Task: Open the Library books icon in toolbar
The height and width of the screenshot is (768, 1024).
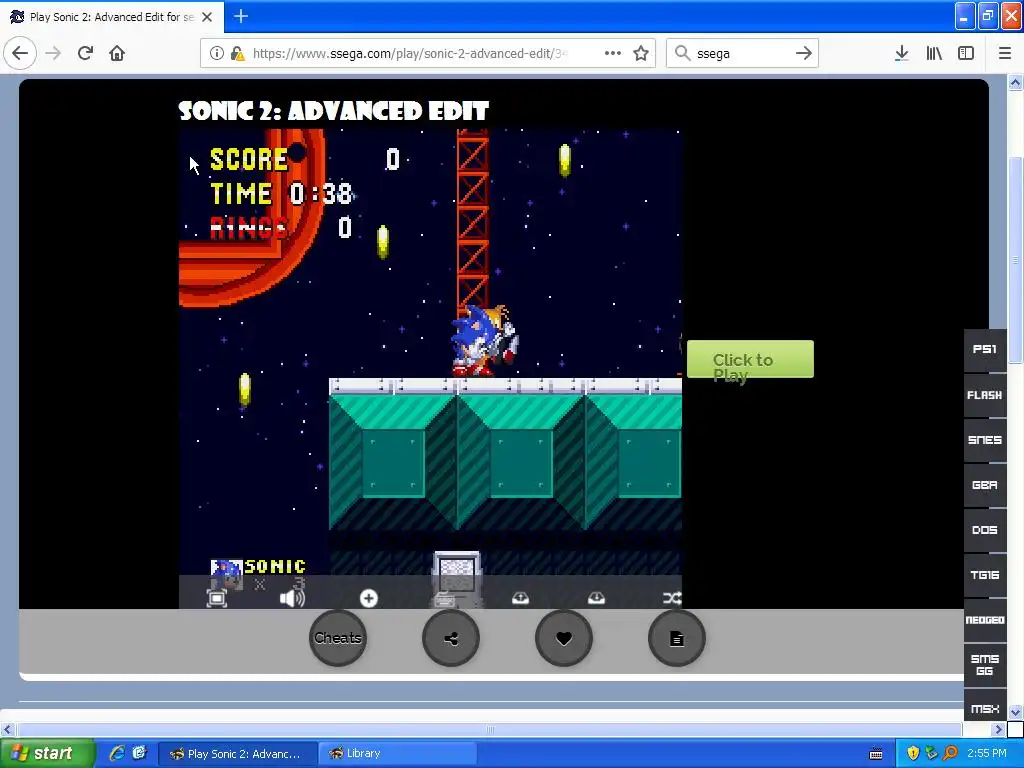Action: click(x=934, y=53)
